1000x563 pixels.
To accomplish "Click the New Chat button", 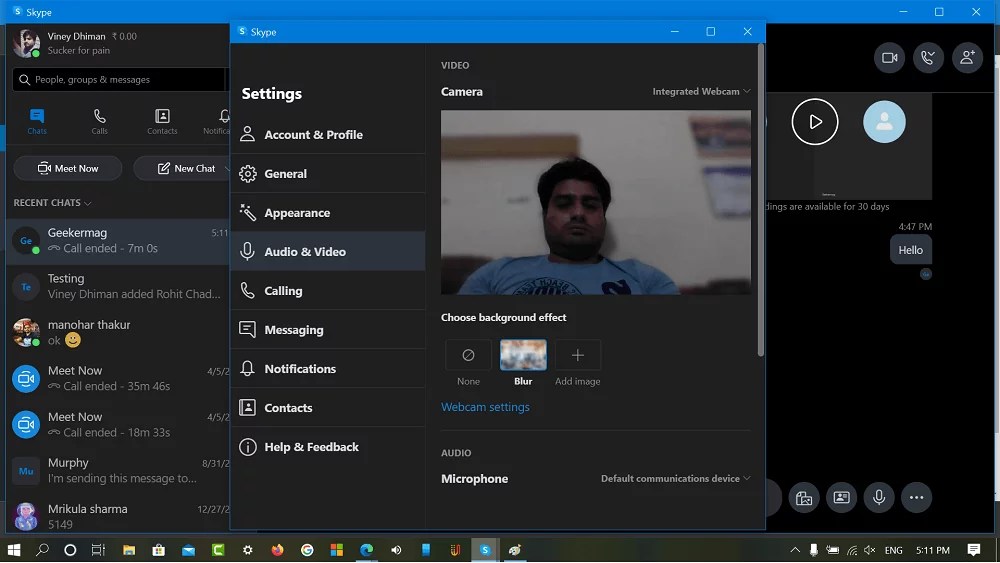I will [x=186, y=168].
